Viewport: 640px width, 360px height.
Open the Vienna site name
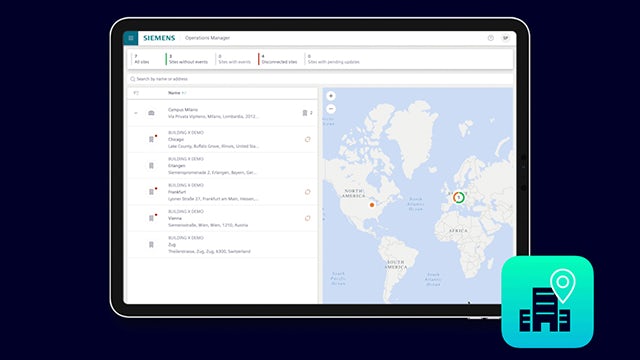(175, 218)
